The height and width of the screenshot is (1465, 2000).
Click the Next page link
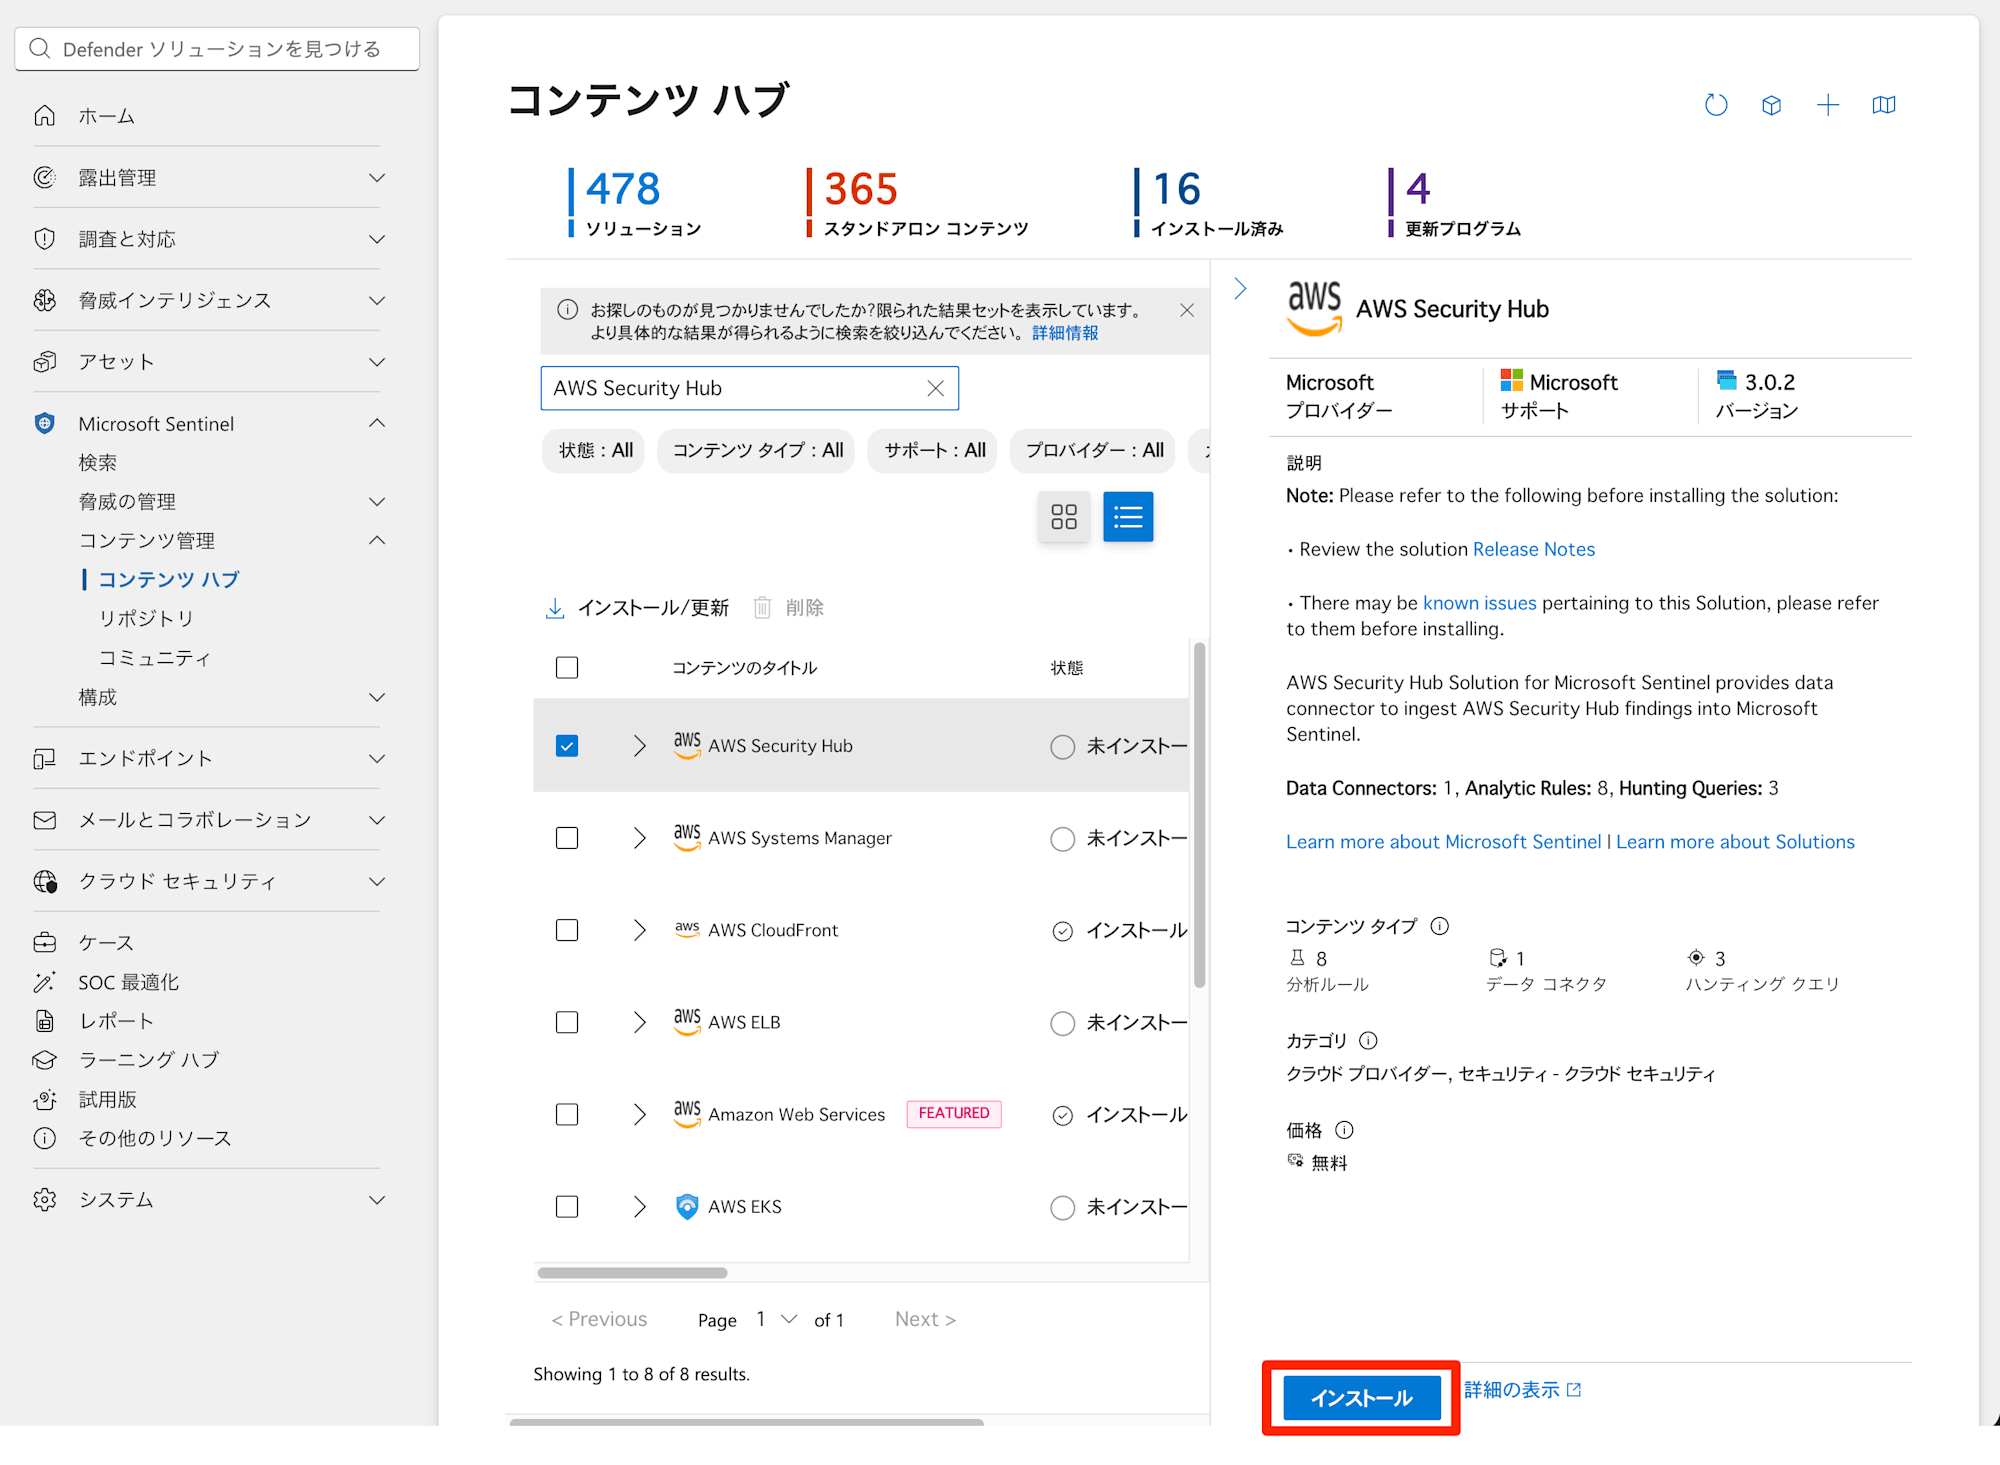pos(925,1319)
